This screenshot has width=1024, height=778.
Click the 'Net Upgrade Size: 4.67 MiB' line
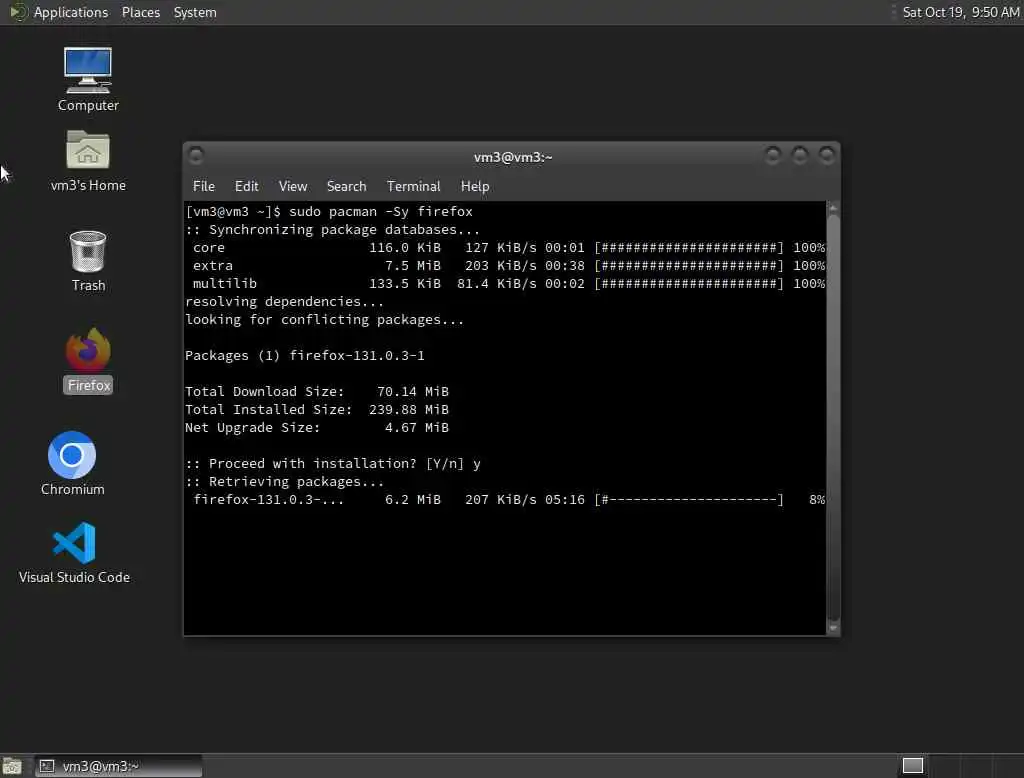pos(317,427)
